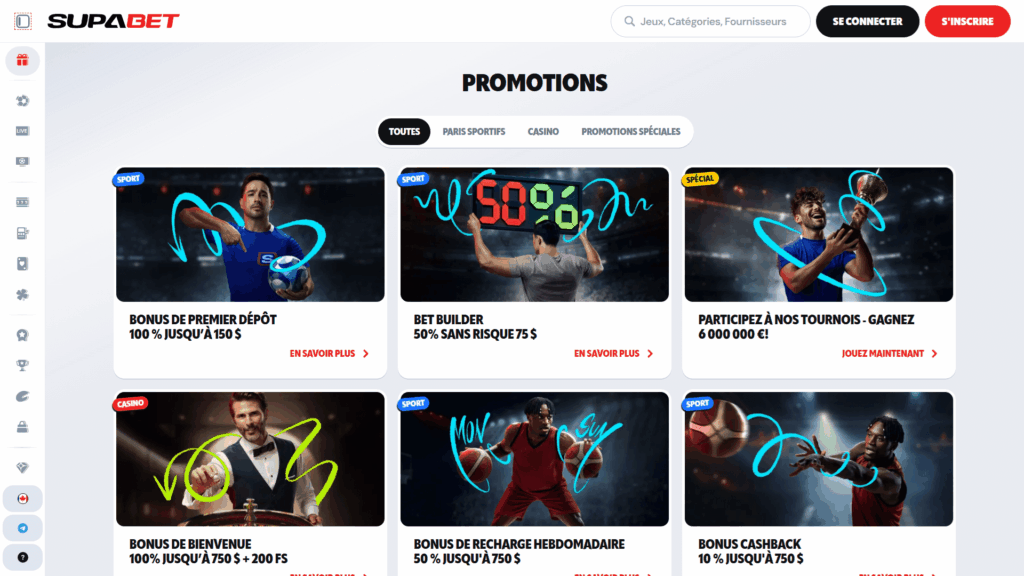Select the Paris Sportifs tab

point(473,131)
